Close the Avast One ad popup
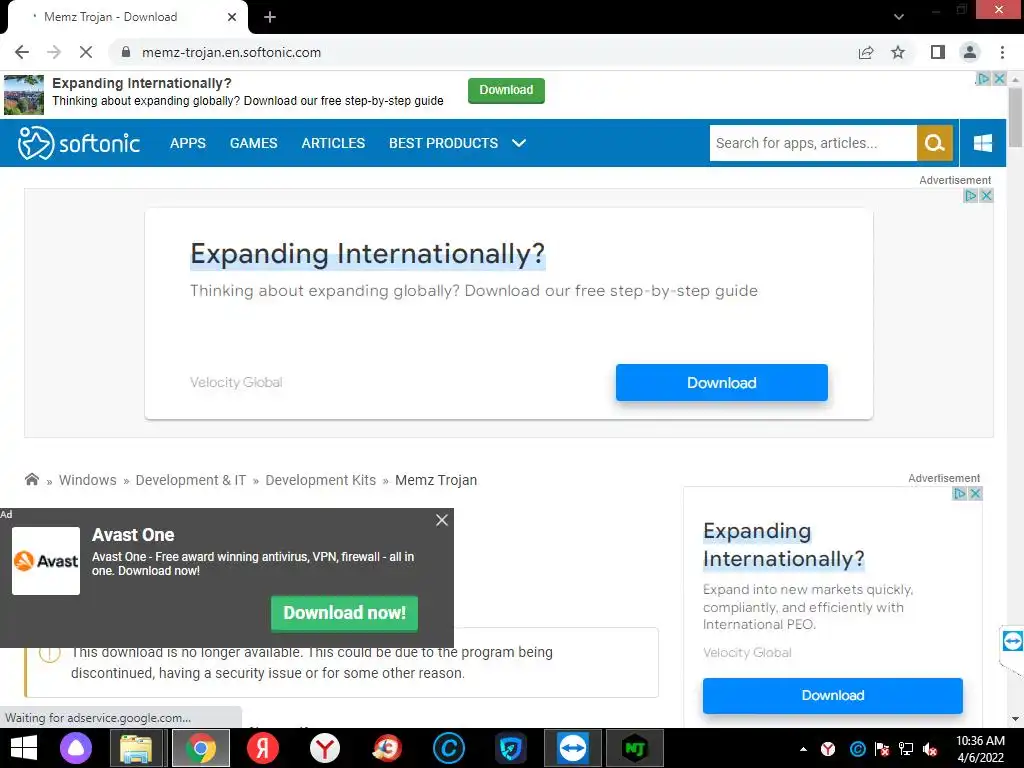1024x768 pixels. [x=442, y=520]
